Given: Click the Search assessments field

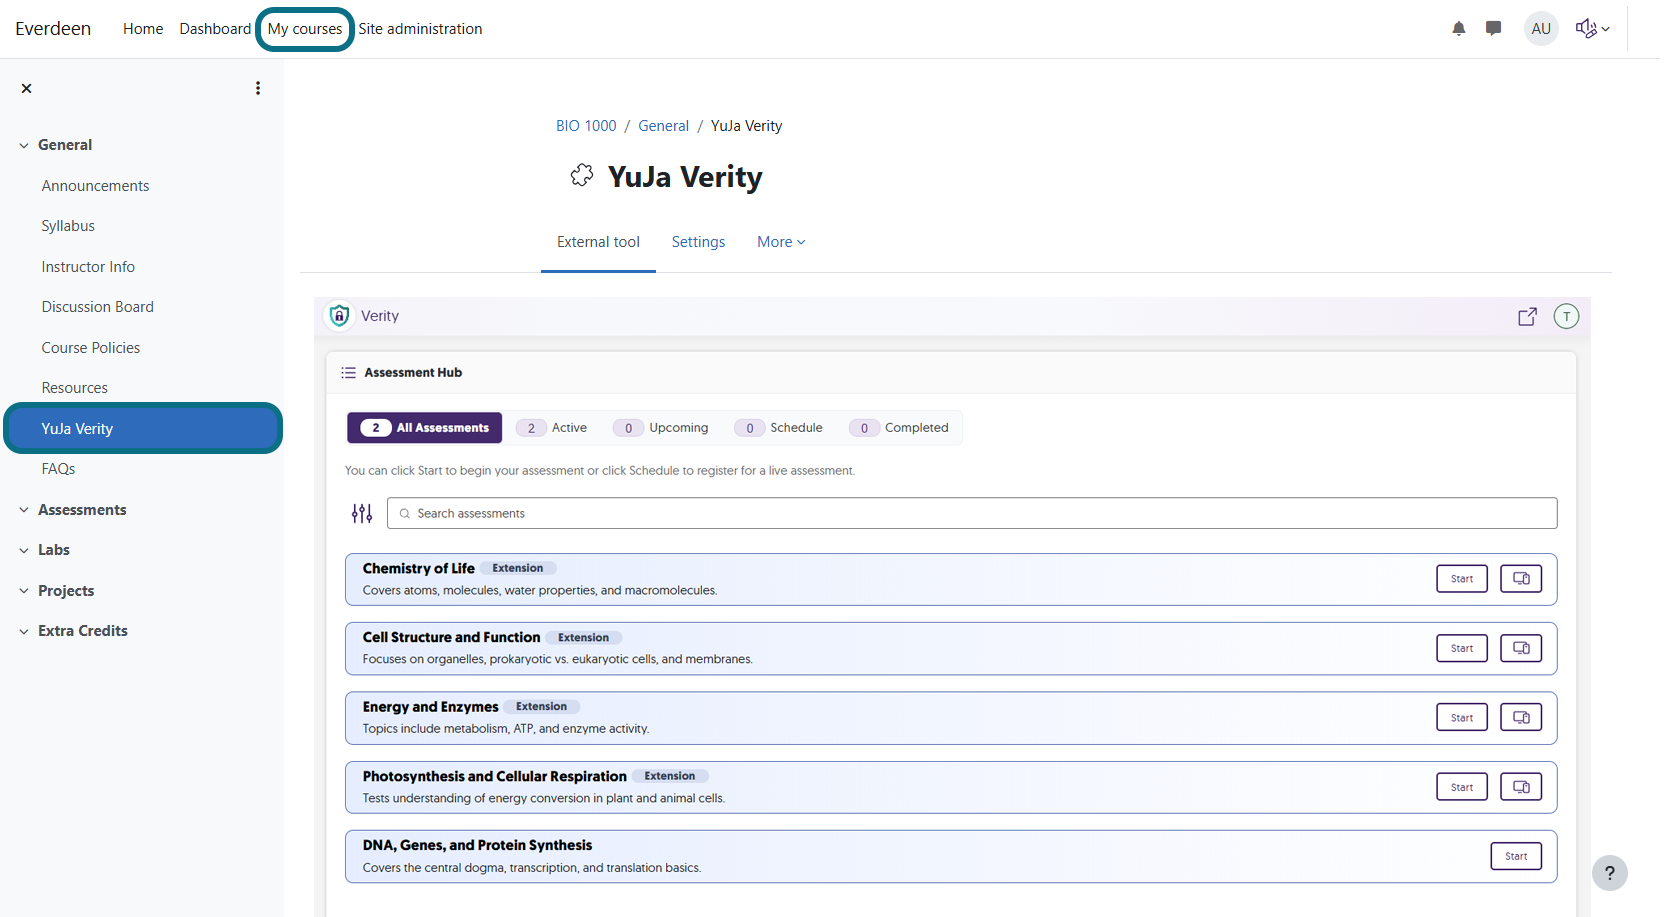Looking at the screenshot, I should tap(972, 513).
